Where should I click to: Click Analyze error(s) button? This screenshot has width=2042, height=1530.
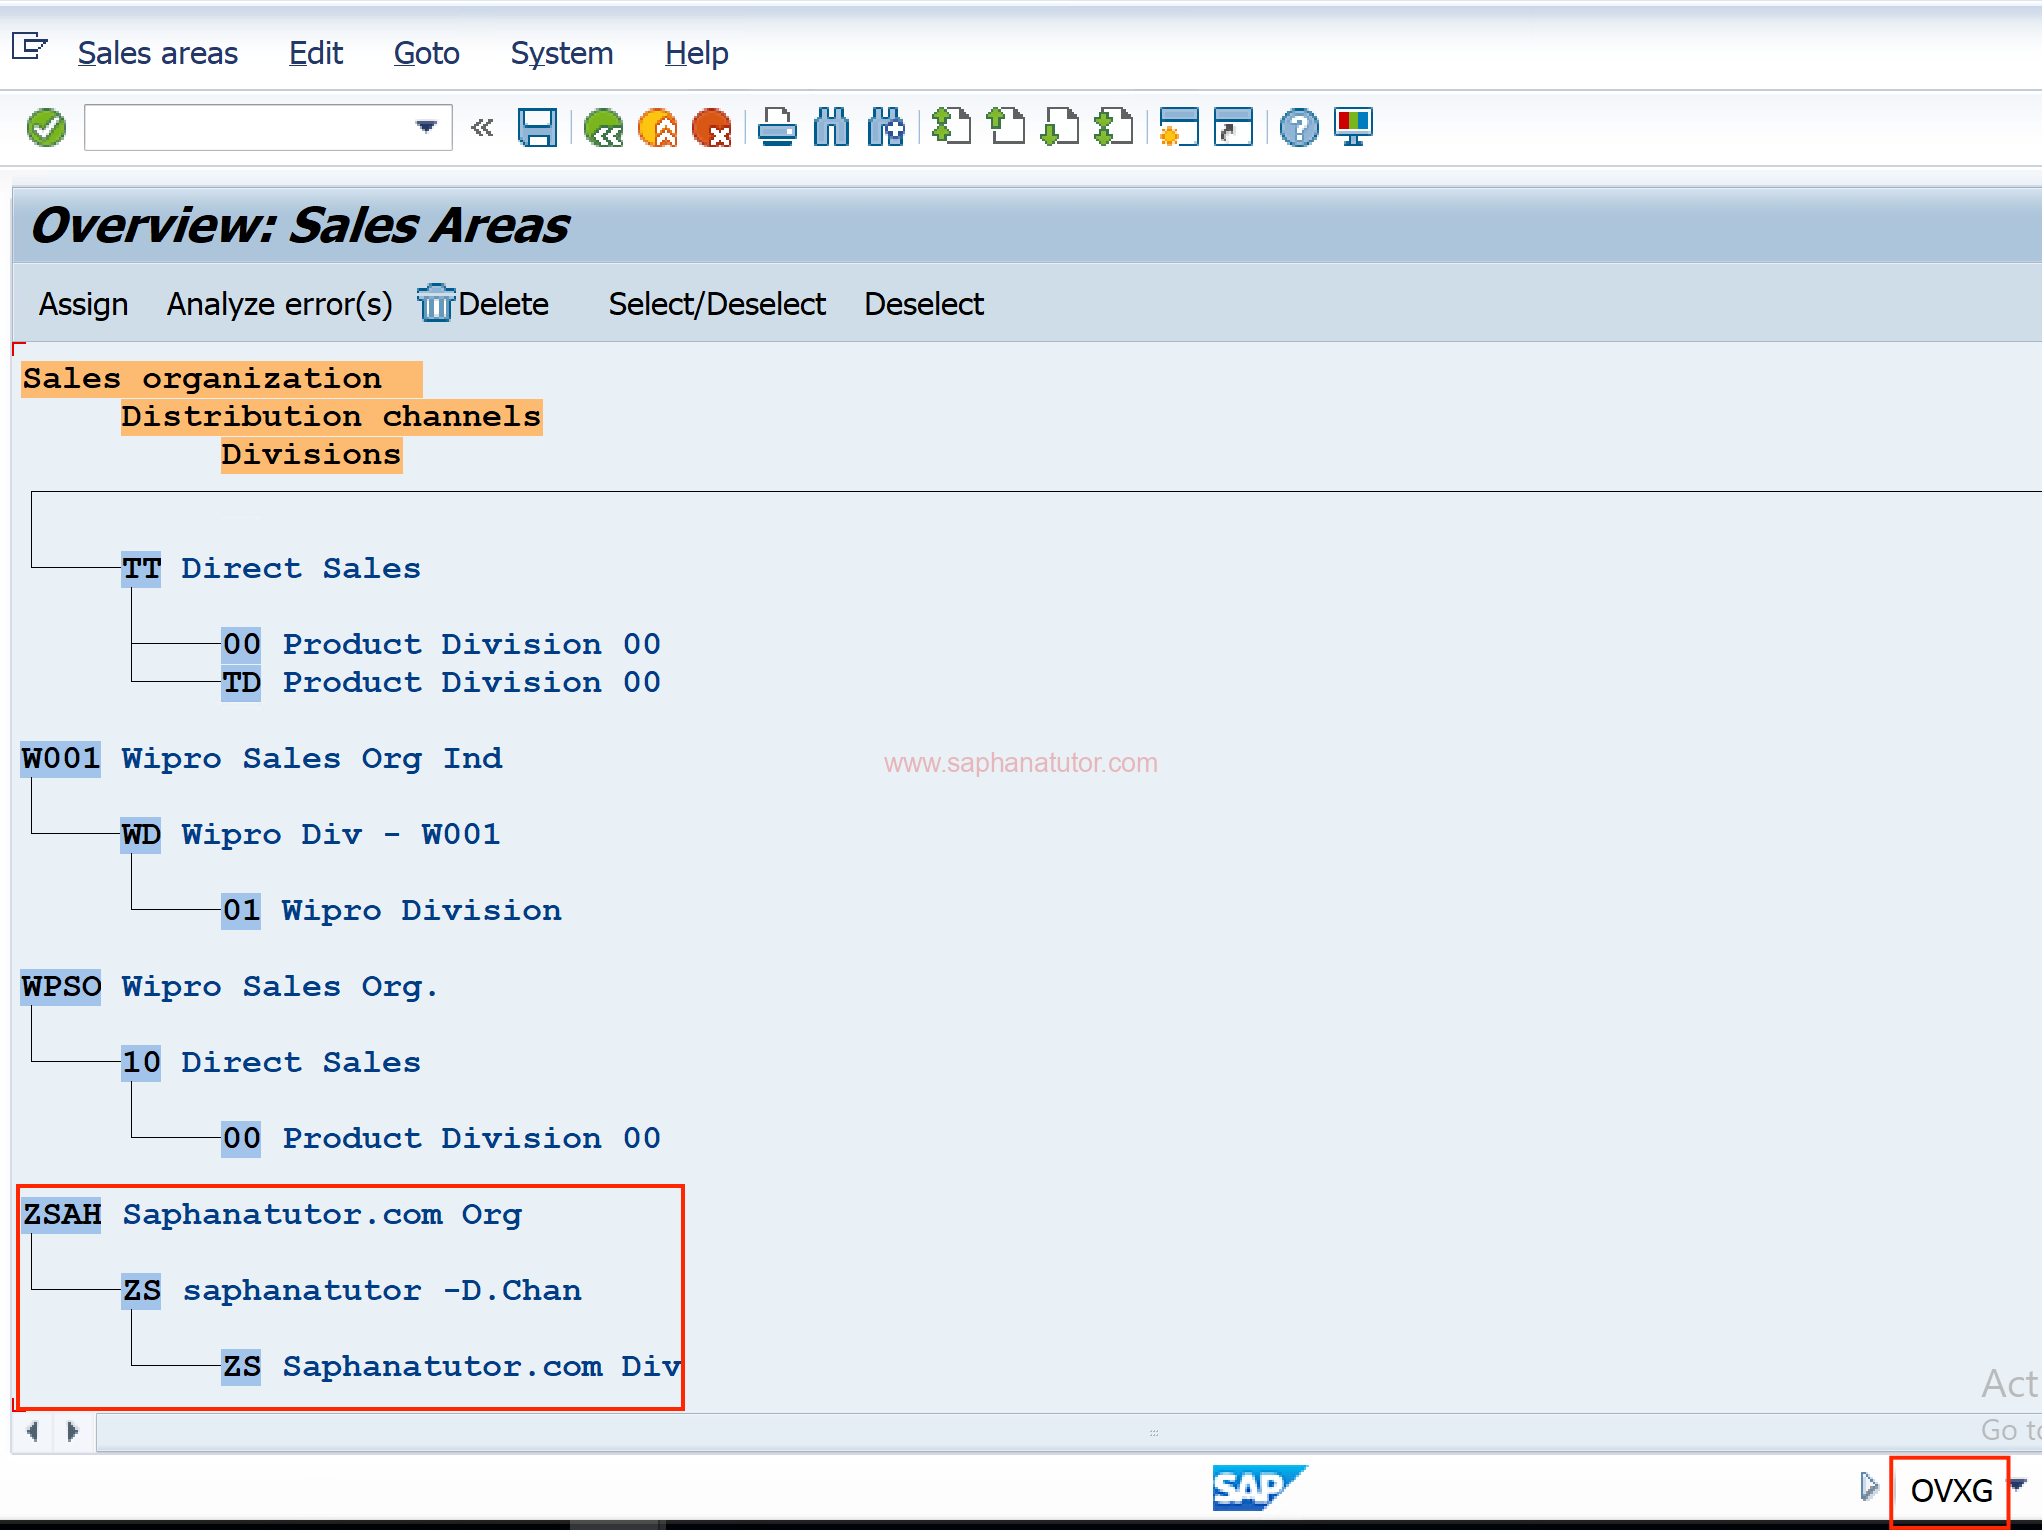[280, 304]
